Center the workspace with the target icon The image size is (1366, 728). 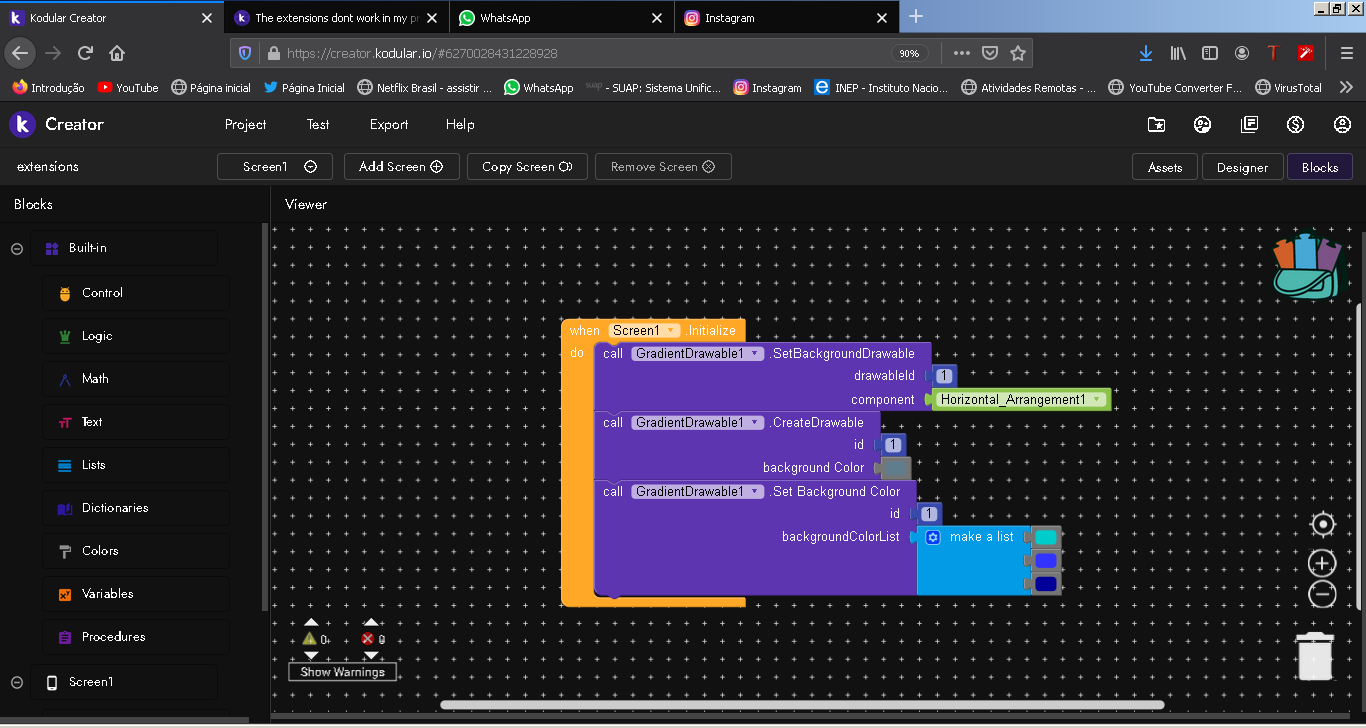[1322, 525]
